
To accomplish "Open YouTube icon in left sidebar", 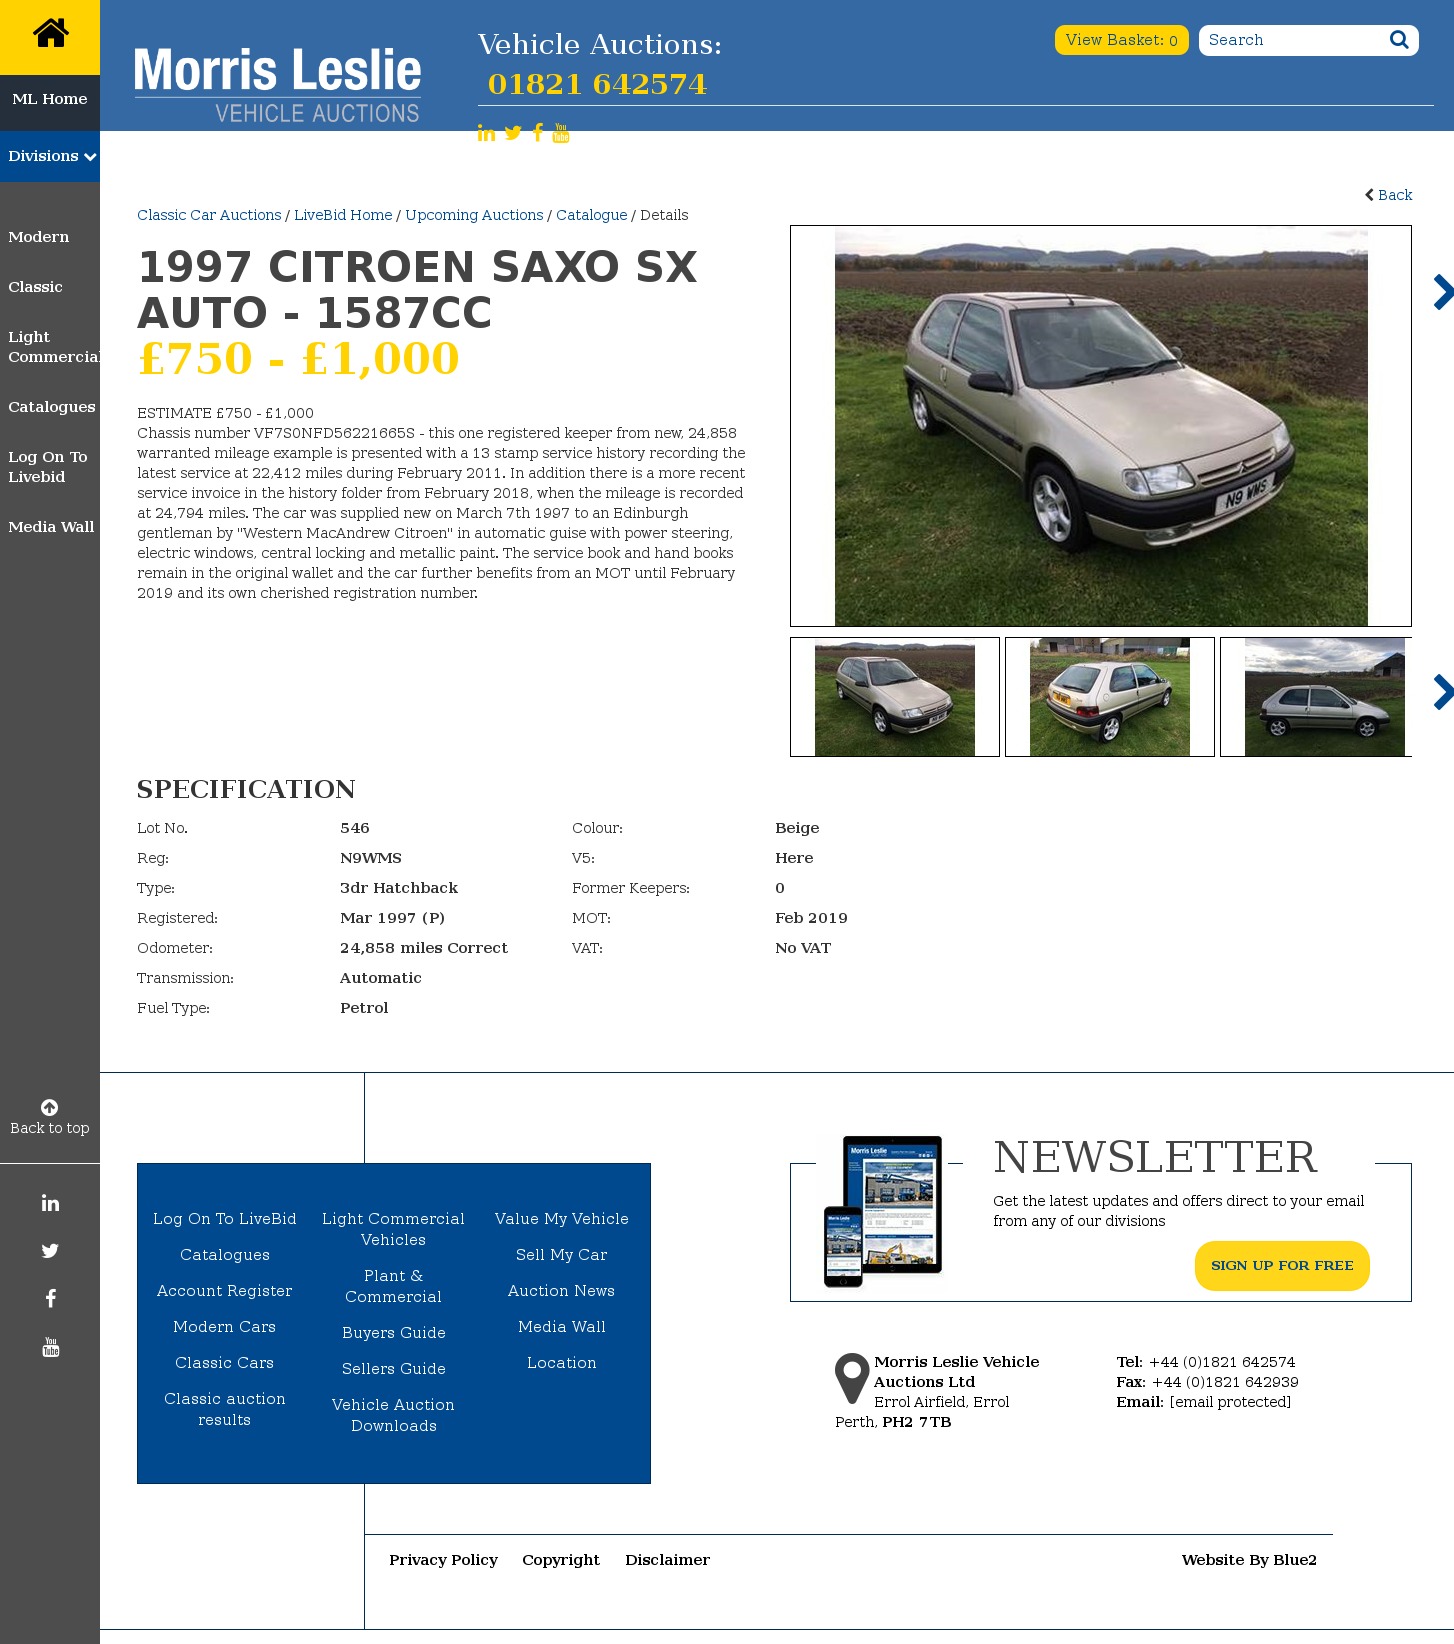I will point(50,1347).
